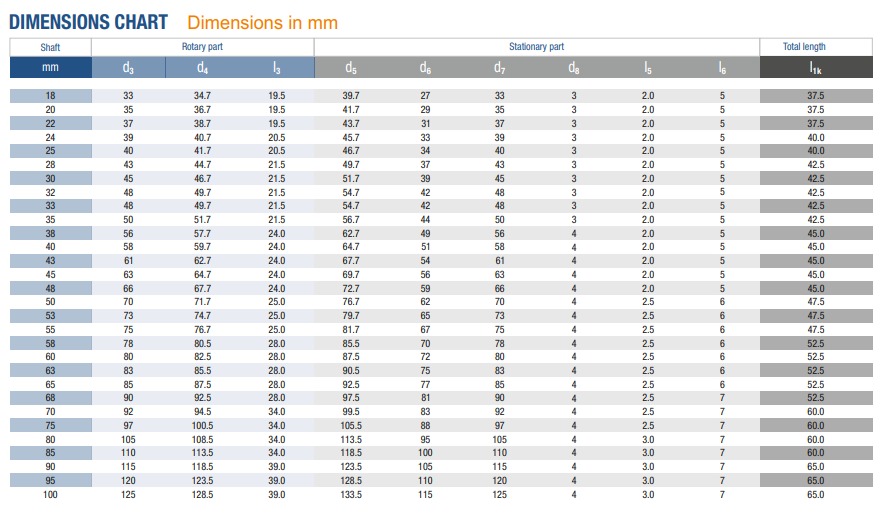892x514 pixels.
Task: Click d3 value 110 in shaft 85 row
Action: click(x=128, y=453)
